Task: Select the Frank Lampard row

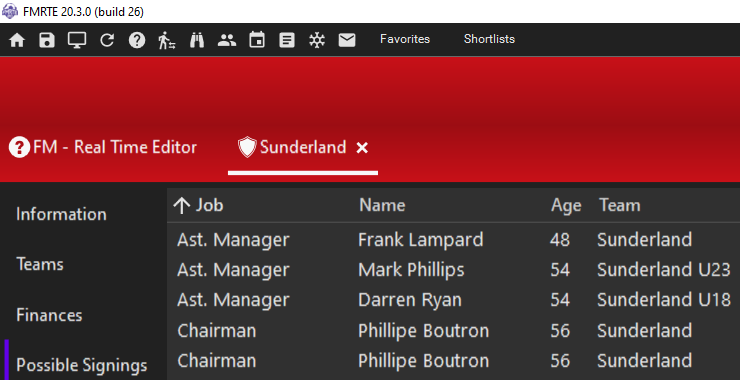Action: 453,239
